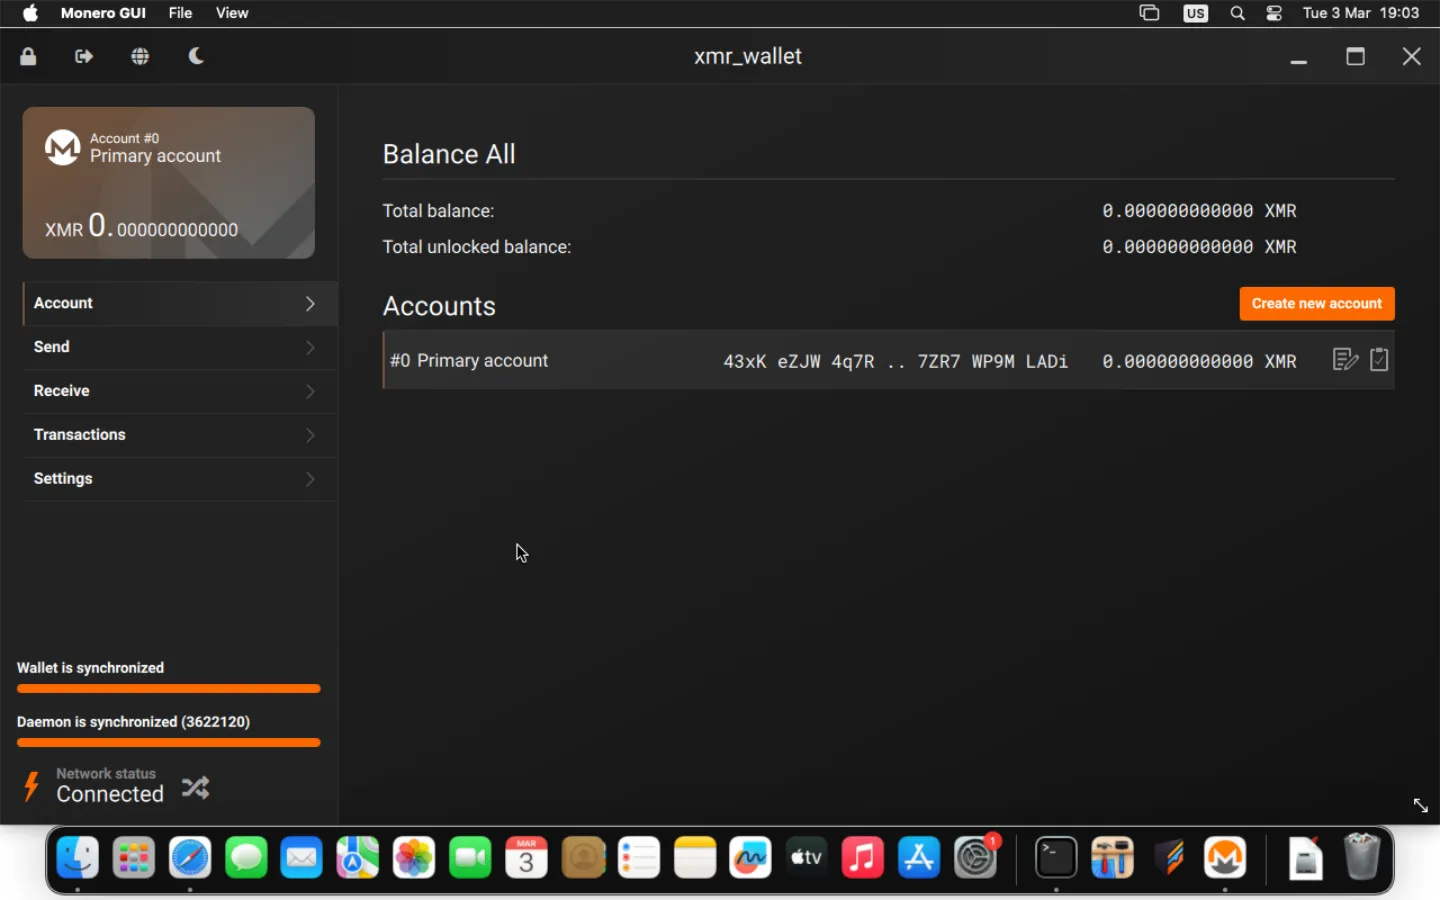Toggle dark mode with the moon icon
Image resolution: width=1440 pixels, height=900 pixels.
click(x=196, y=56)
